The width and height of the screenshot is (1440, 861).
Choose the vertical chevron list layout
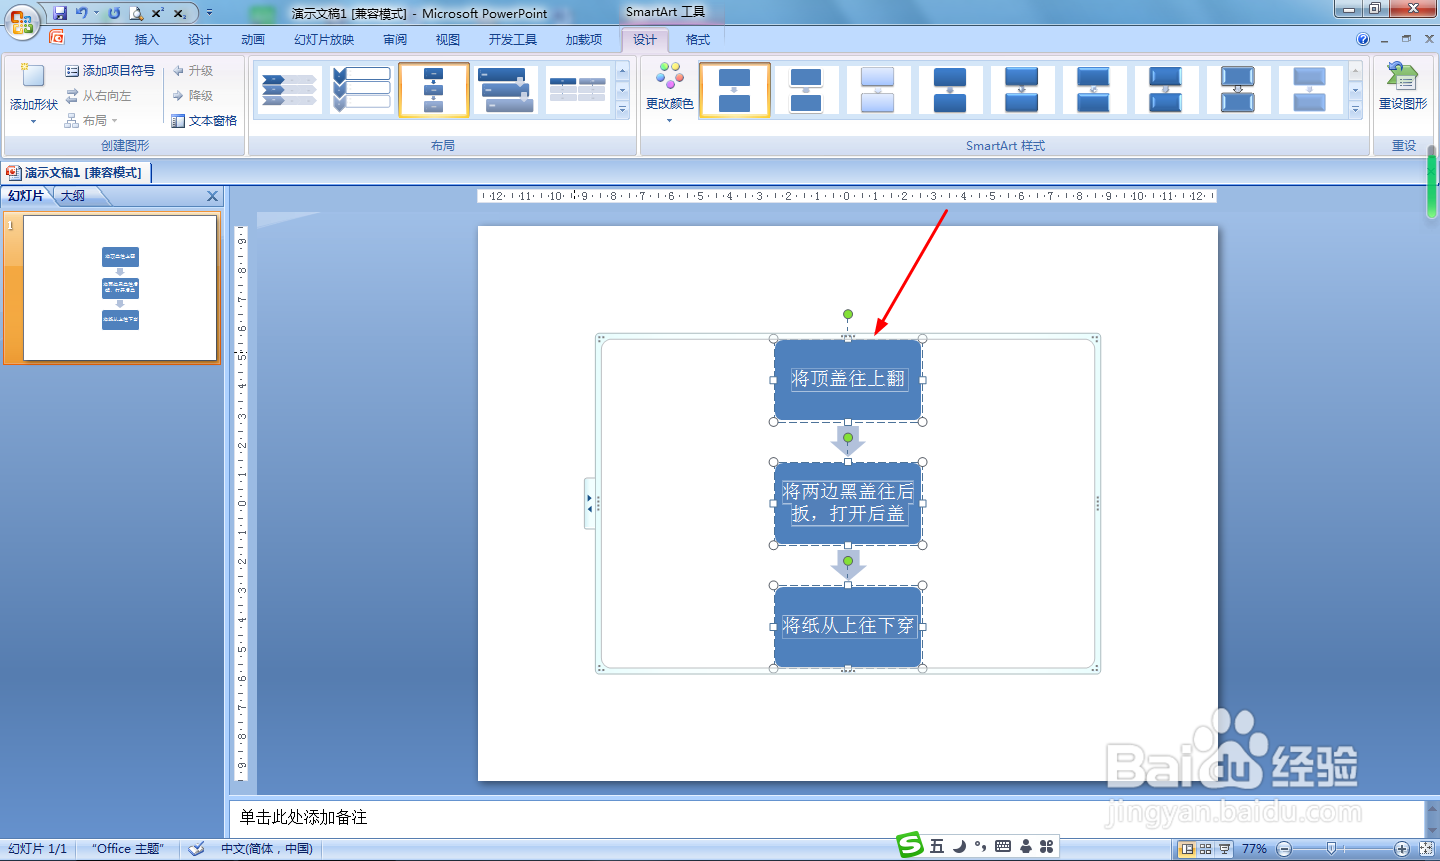point(362,90)
